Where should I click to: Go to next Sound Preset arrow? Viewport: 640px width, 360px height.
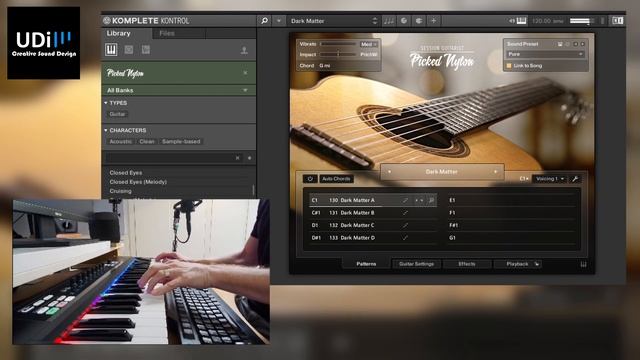pyautogui.click(x=582, y=44)
